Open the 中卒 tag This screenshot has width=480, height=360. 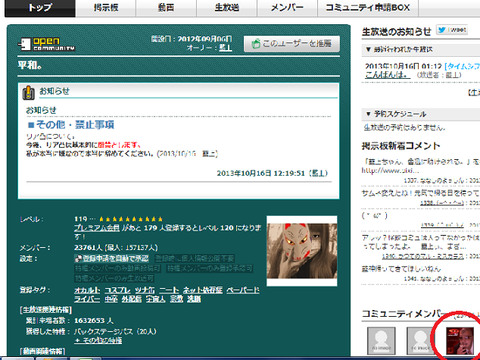coord(111,299)
